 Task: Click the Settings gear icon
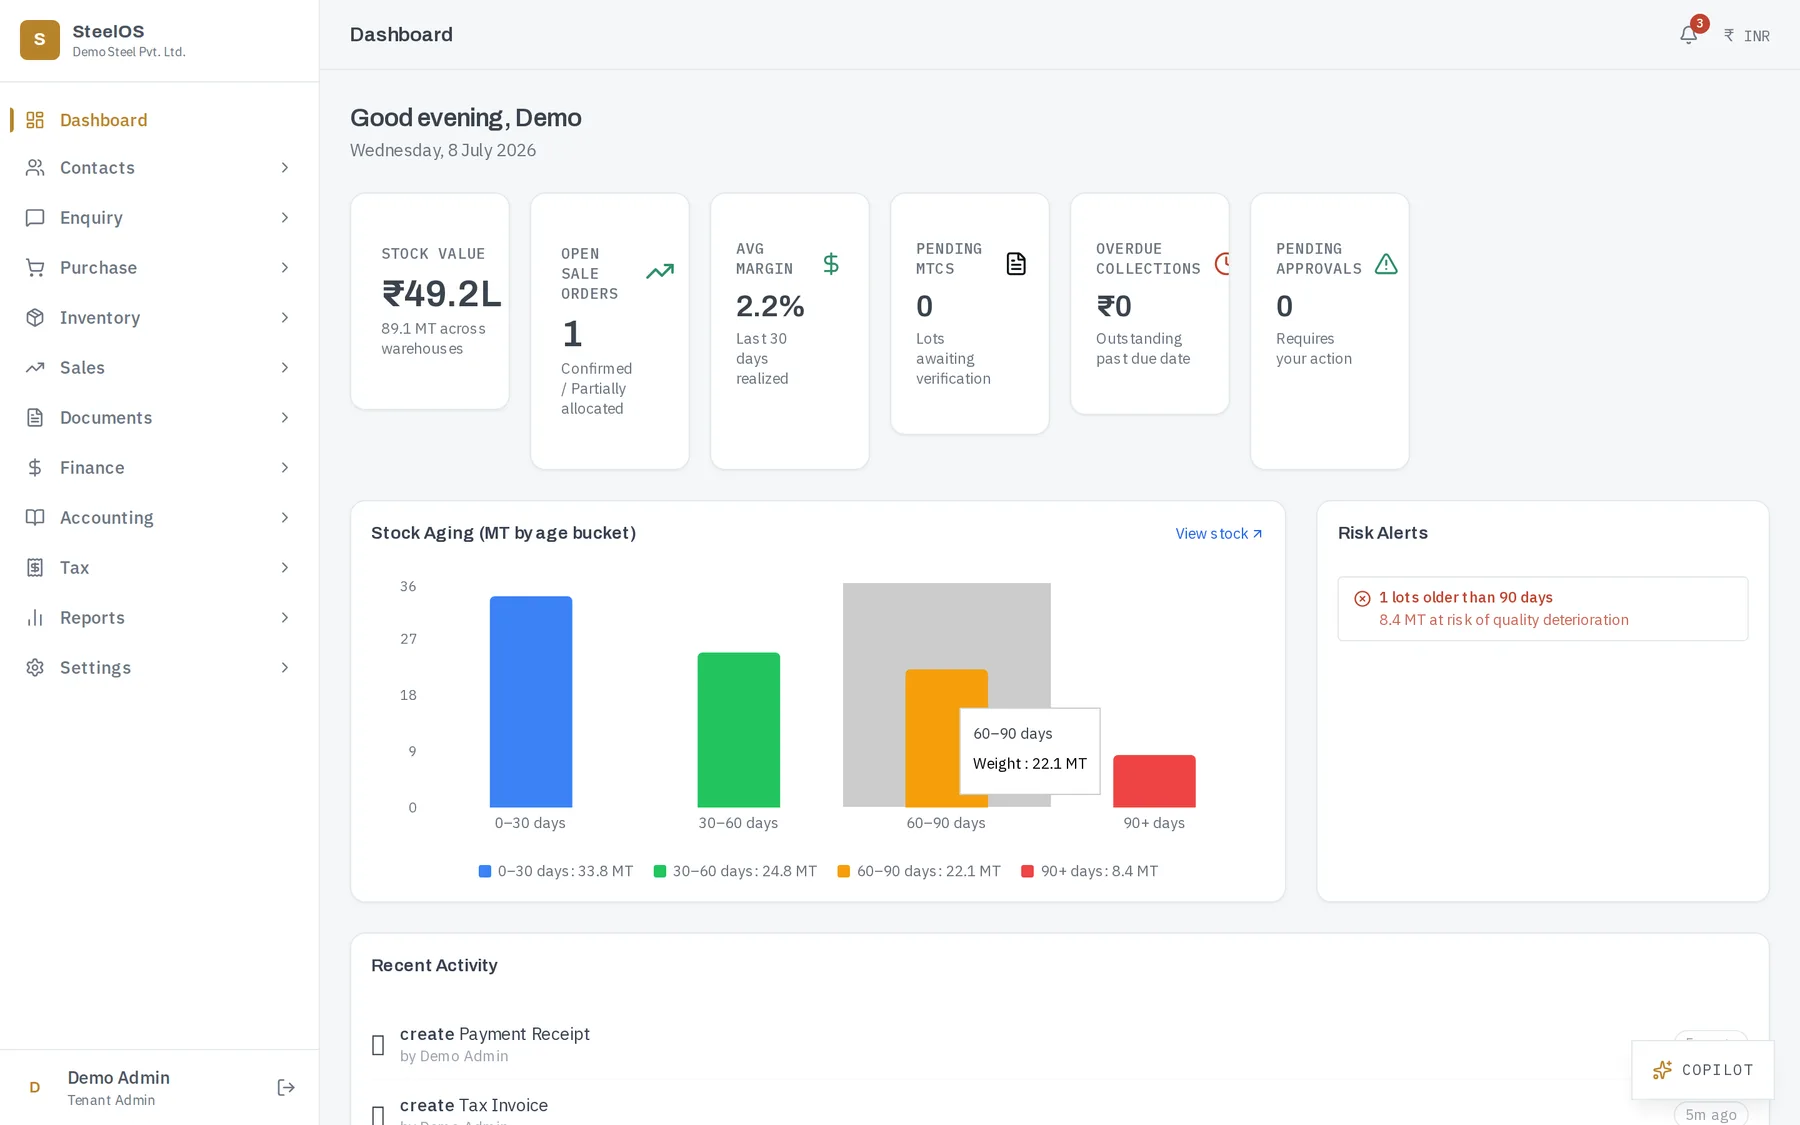point(35,668)
